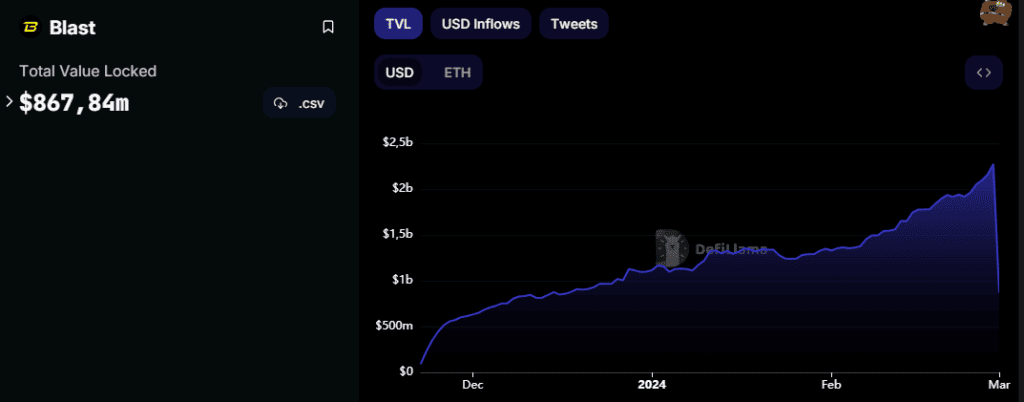Click the Total Value Locked label
Image resolution: width=1024 pixels, height=402 pixels.
point(88,71)
